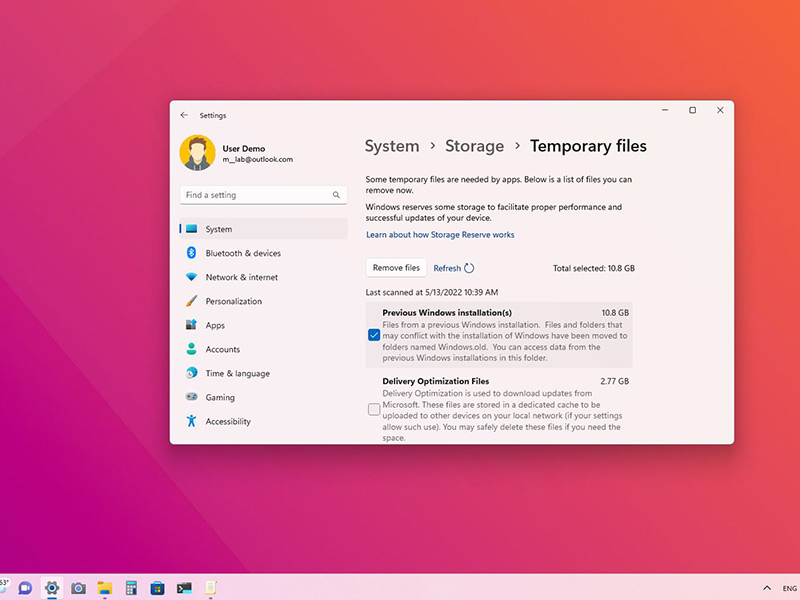Viewport: 800px width, 600px height.
Task: Click the 10.8 GB size of Previous Windows installation(s)
Action: tap(615, 313)
